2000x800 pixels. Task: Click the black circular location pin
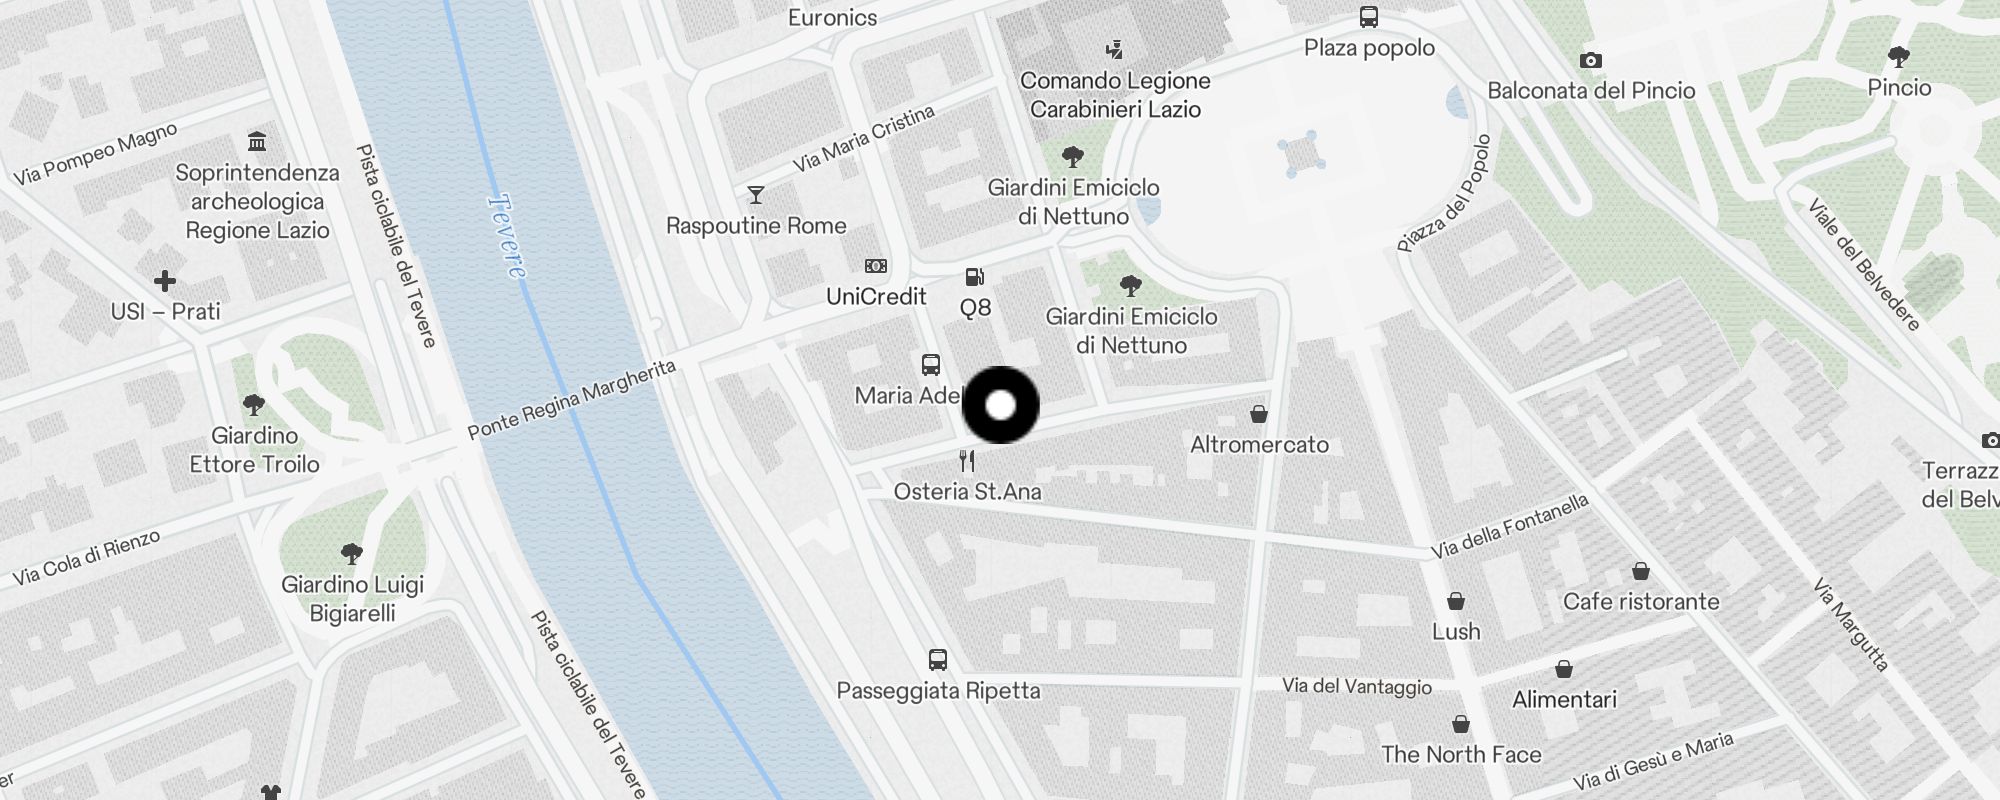click(1001, 405)
